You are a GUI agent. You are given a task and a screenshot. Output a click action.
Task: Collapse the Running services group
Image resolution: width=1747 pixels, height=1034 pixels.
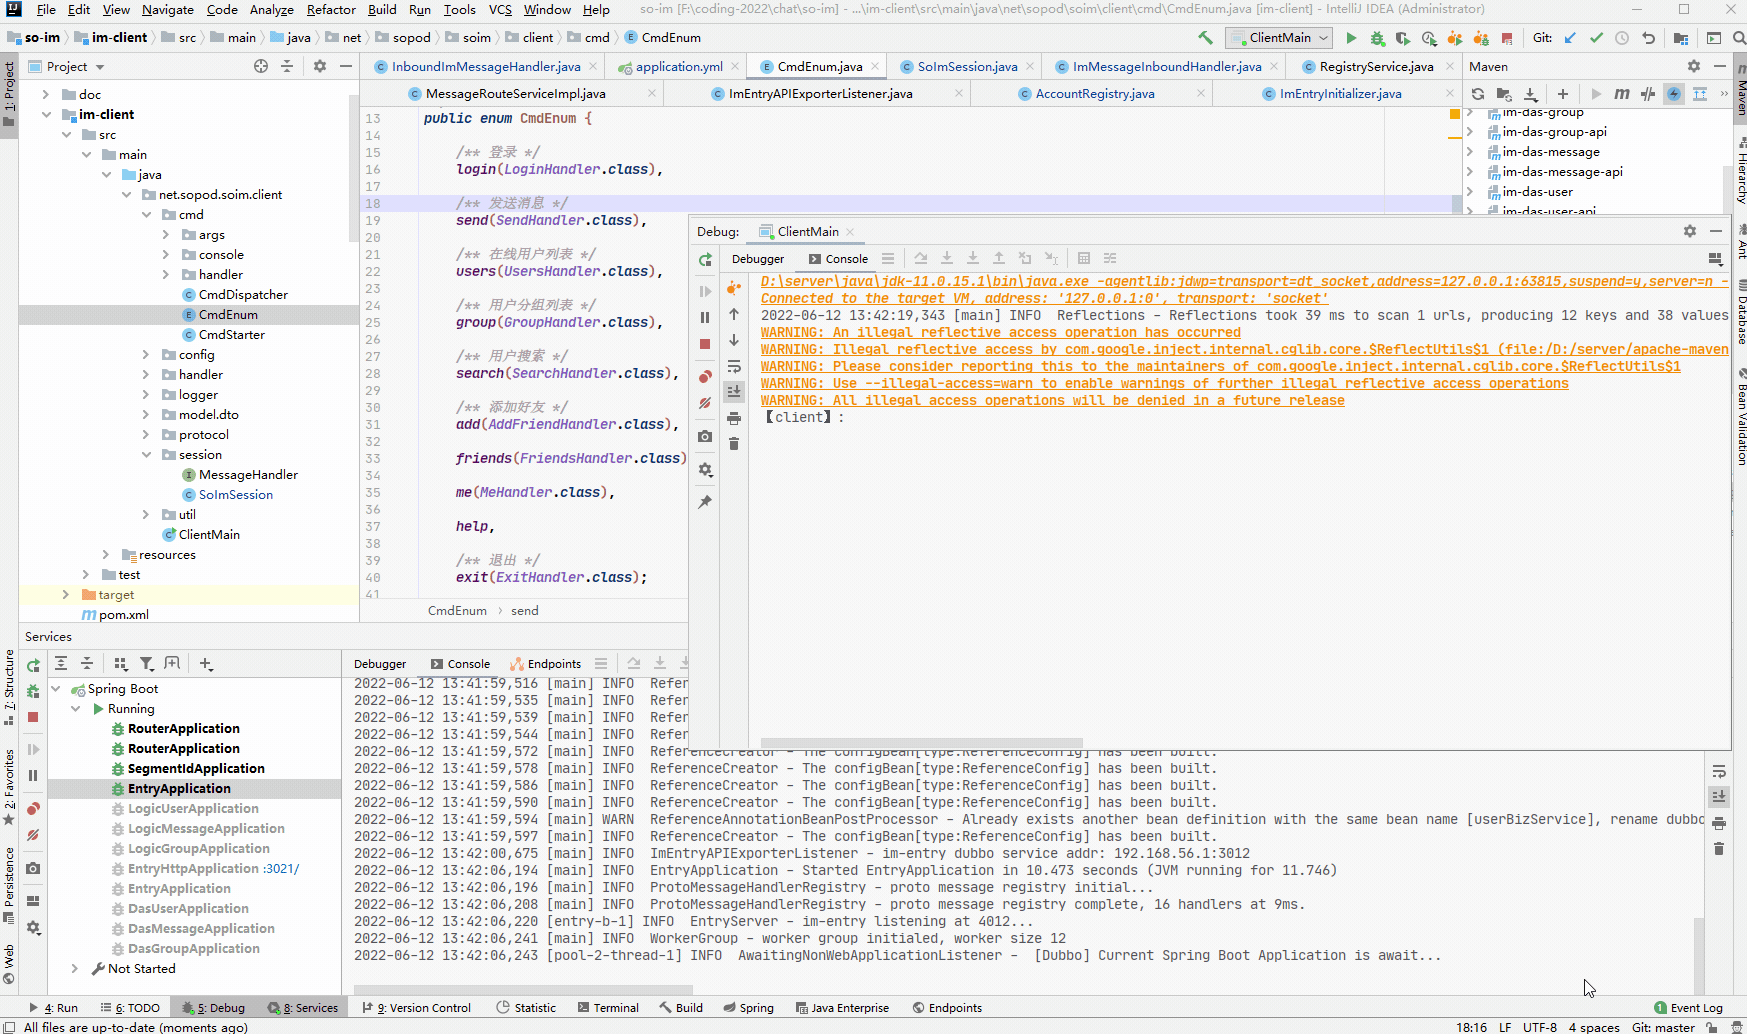point(75,709)
